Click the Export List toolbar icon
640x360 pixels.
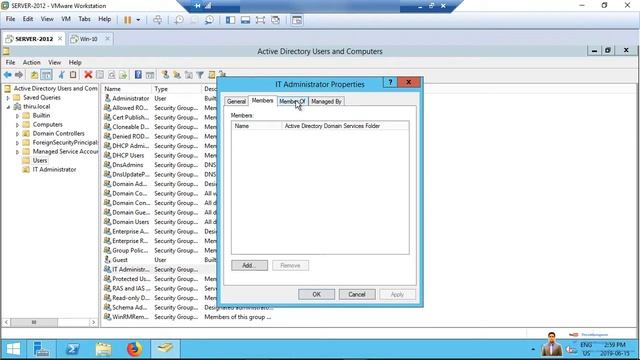click(123, 75)
